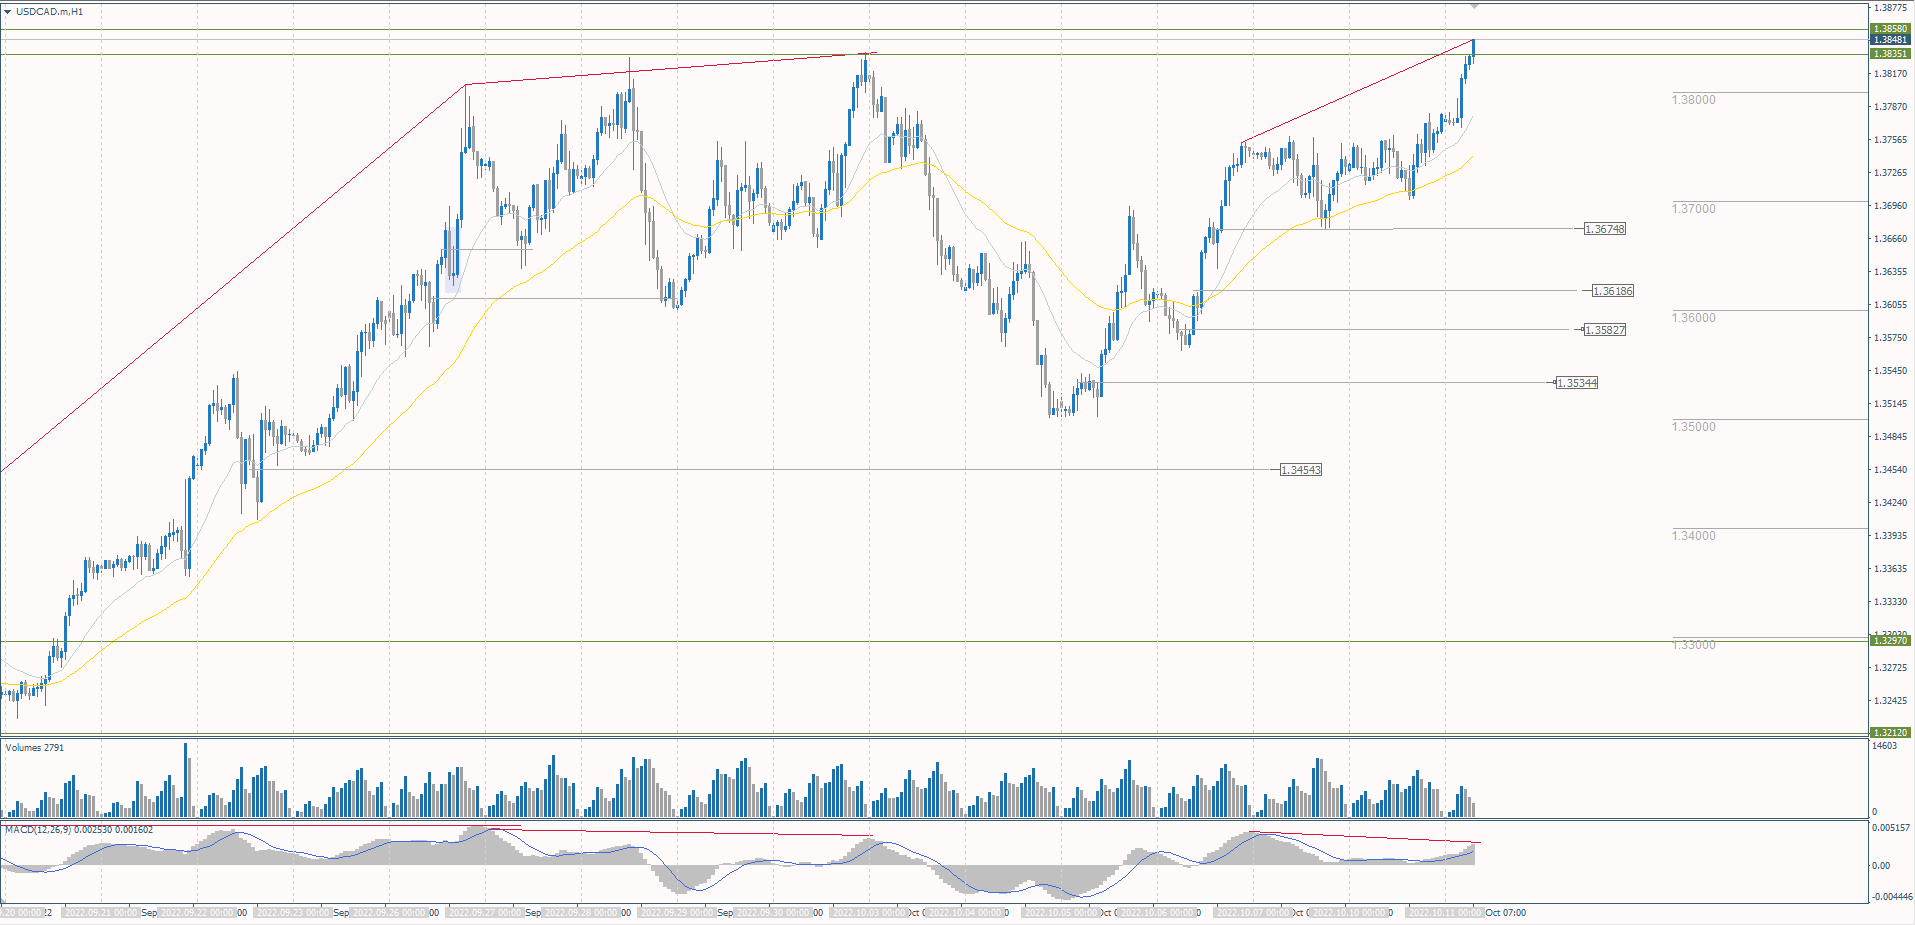Click the 1.38775 price scale value
Viewport: 1915px width, 925px height.
[x=1890, y=8]
